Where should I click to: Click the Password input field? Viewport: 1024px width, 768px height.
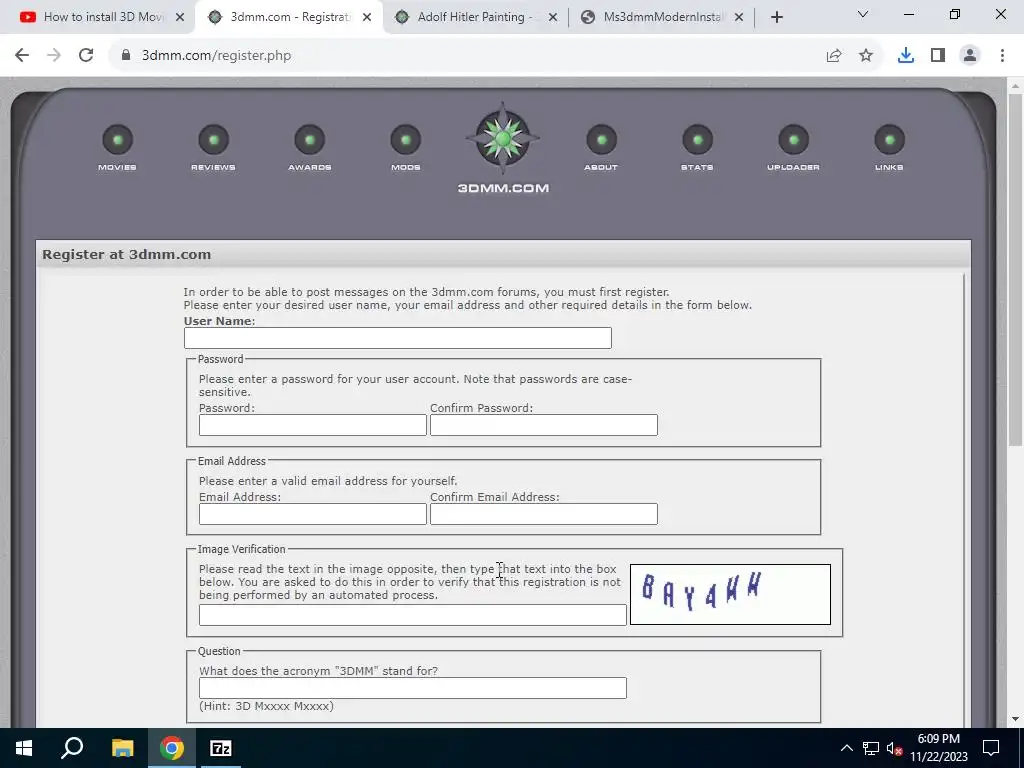pos(313,425)
